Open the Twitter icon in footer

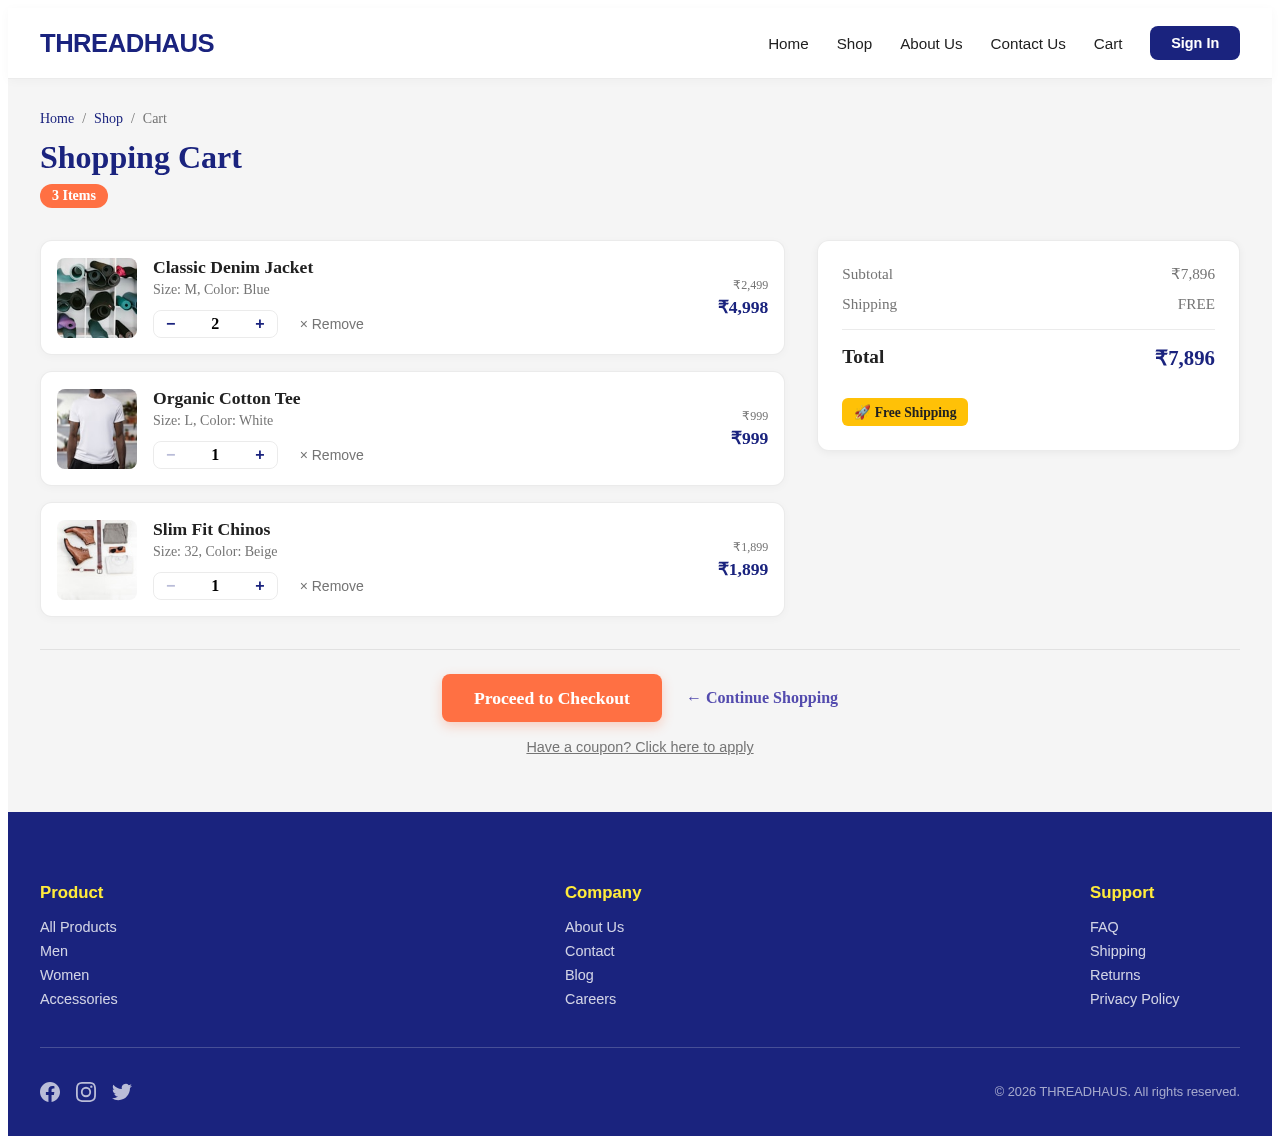pos(122,1092)
